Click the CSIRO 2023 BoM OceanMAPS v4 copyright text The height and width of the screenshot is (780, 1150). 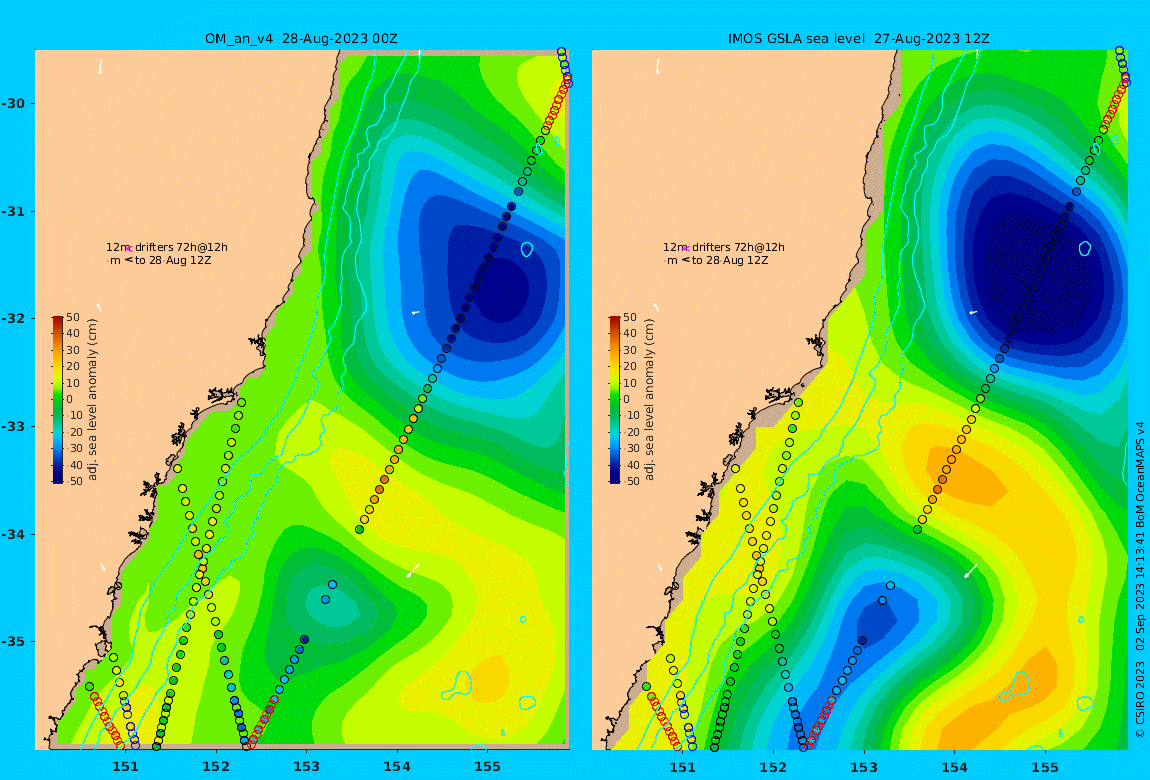click(1140, 579)
